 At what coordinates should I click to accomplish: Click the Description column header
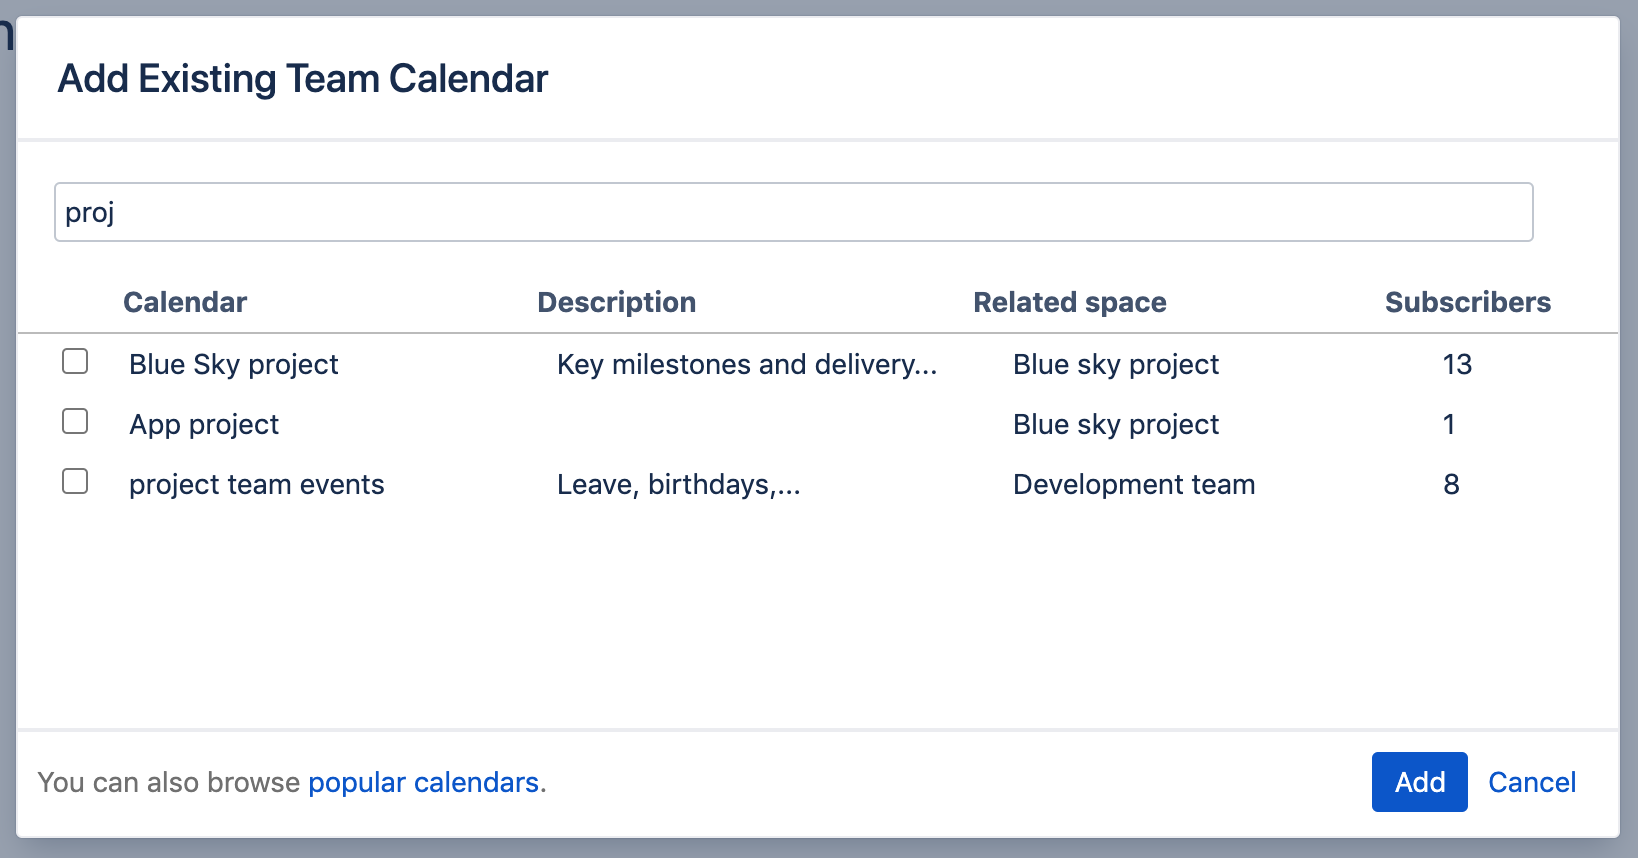click(616, 302)
